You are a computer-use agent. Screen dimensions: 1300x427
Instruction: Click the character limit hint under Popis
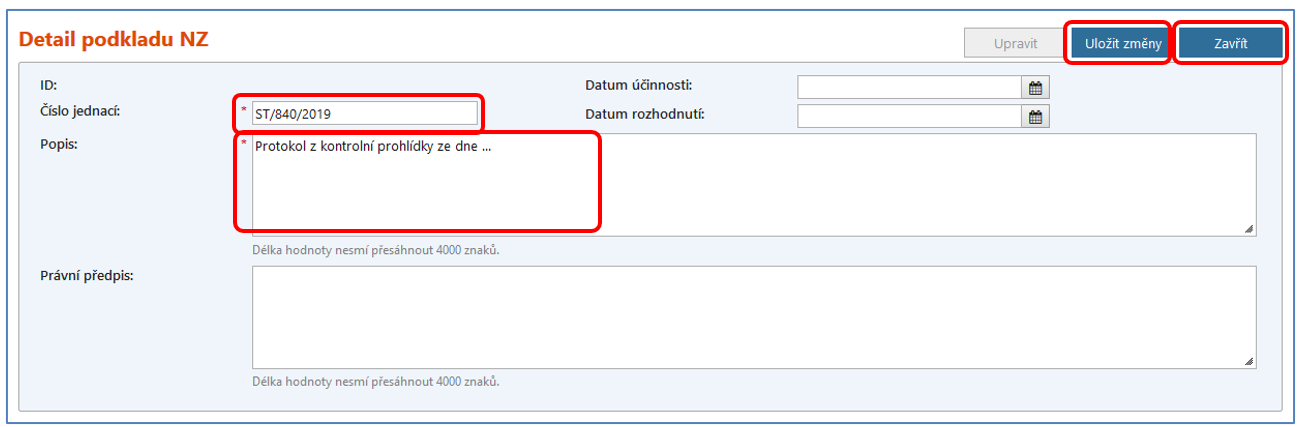pos(376,250)
